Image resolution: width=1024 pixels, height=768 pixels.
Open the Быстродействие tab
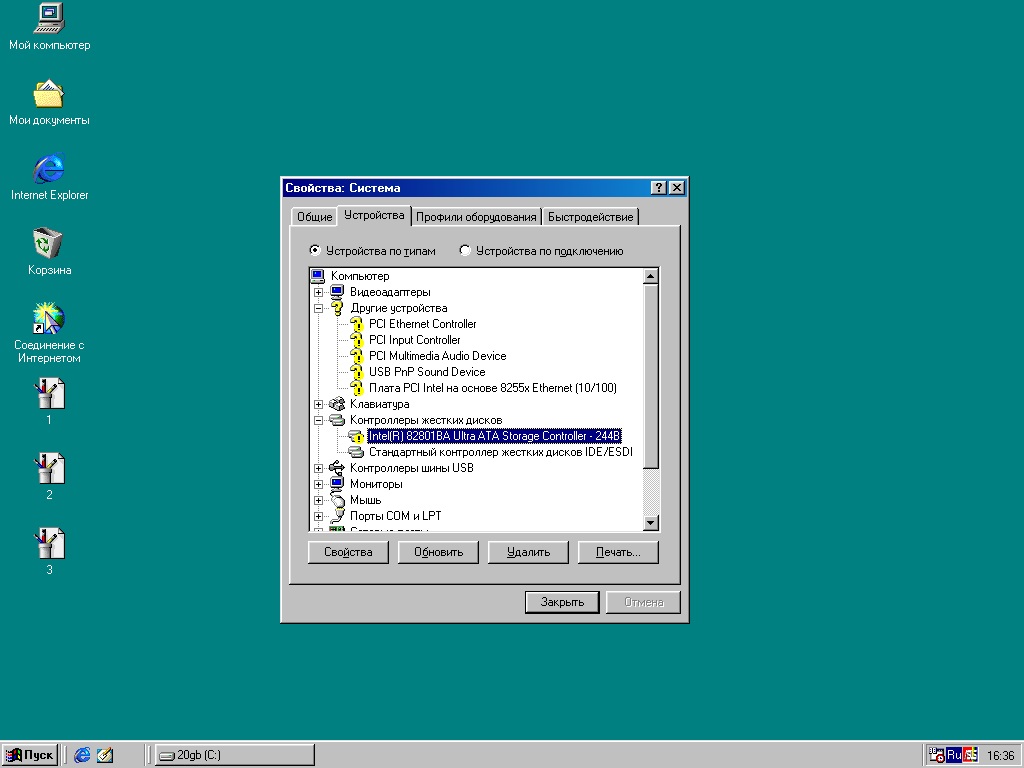pos(590,217)
